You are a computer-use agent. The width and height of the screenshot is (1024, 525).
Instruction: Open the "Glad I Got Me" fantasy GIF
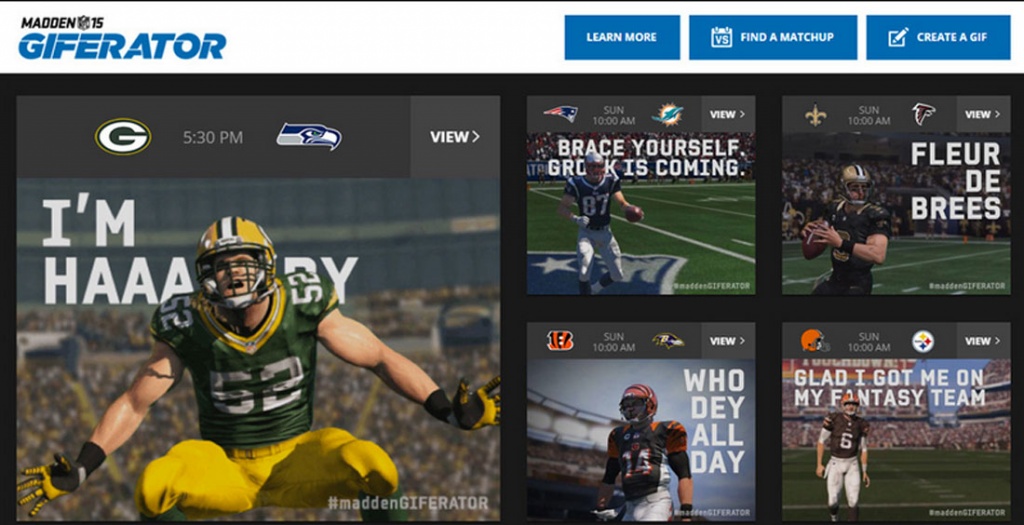(896, 439)
